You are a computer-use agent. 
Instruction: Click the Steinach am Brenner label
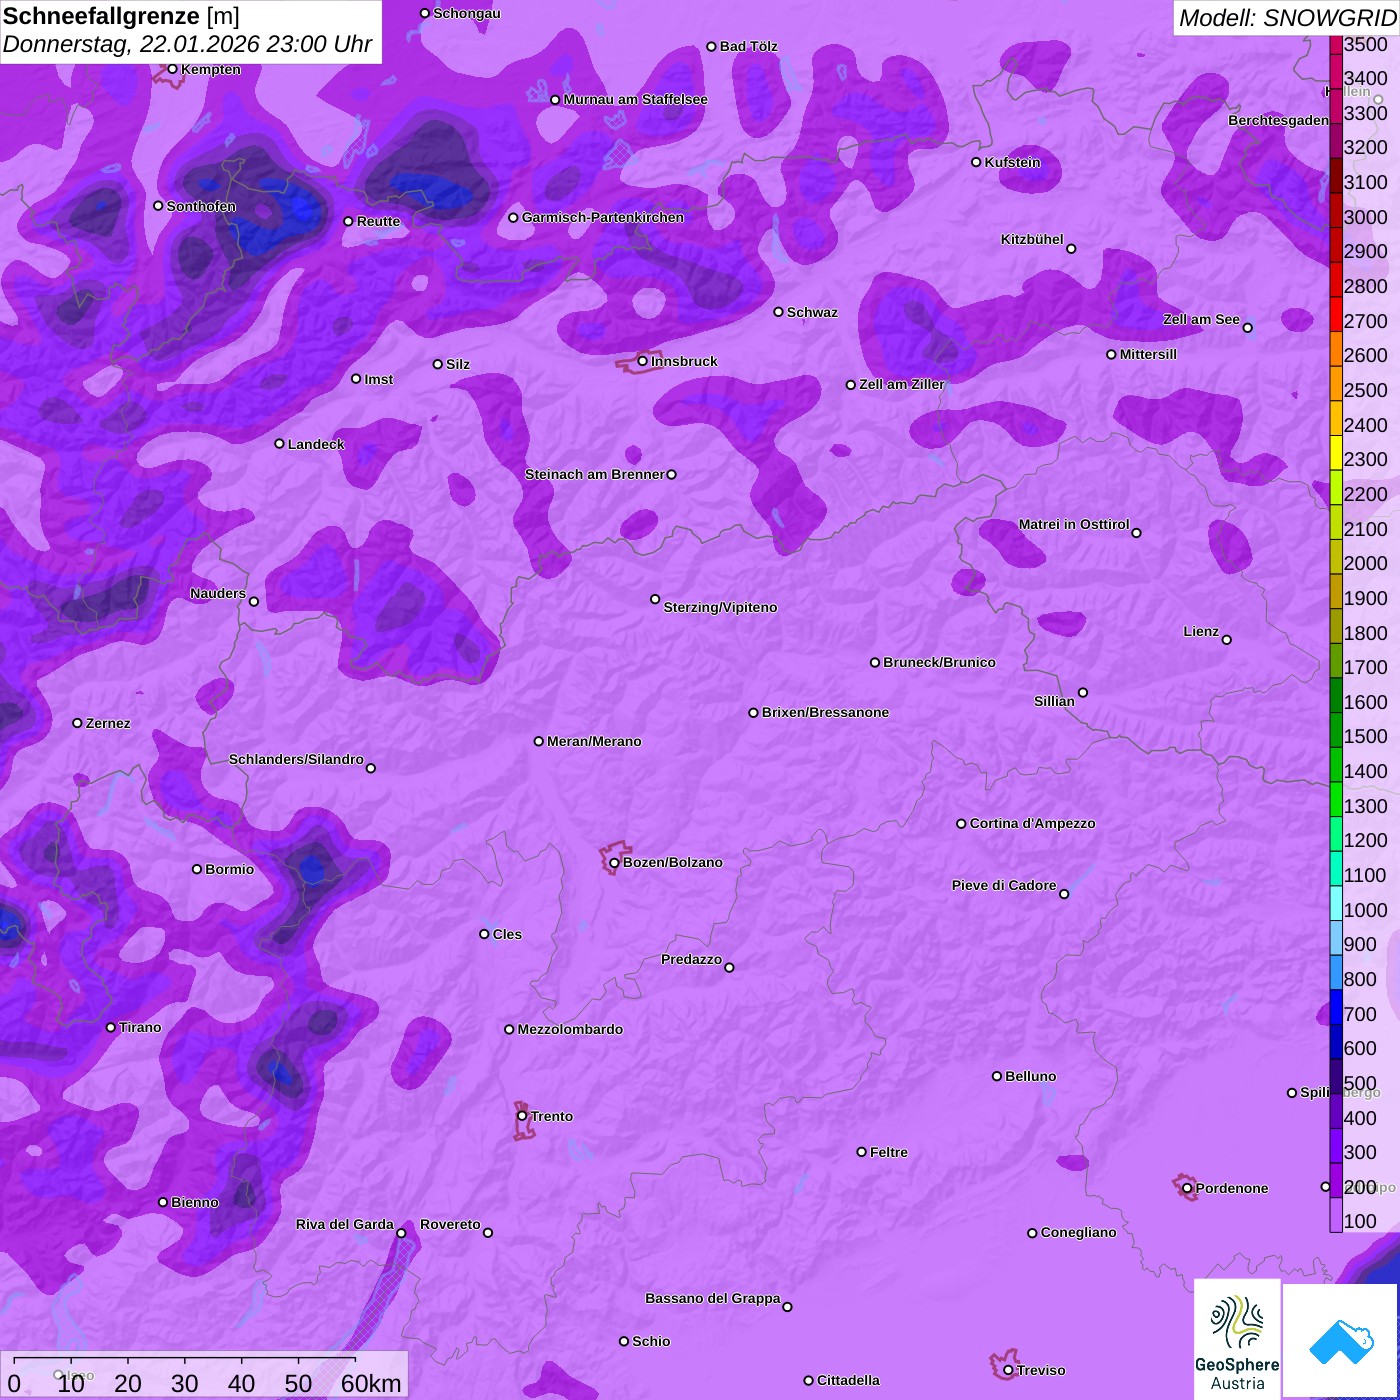[x=594, y=474]
